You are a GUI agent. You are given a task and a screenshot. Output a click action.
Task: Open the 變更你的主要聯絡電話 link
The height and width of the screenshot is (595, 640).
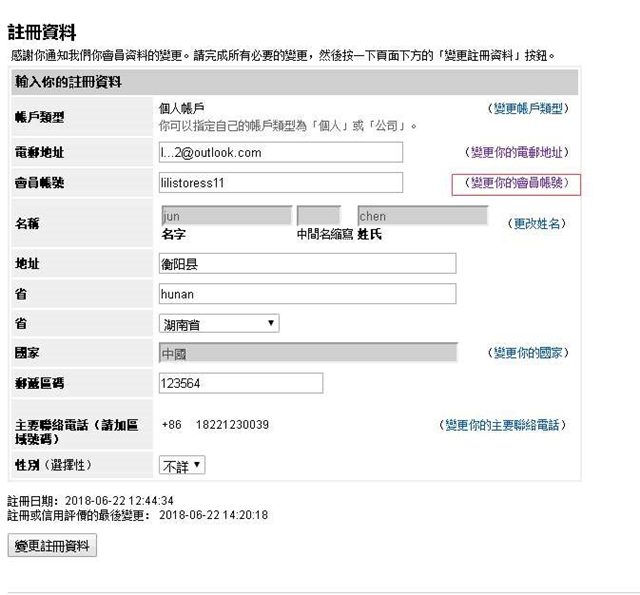click(504, 425)
